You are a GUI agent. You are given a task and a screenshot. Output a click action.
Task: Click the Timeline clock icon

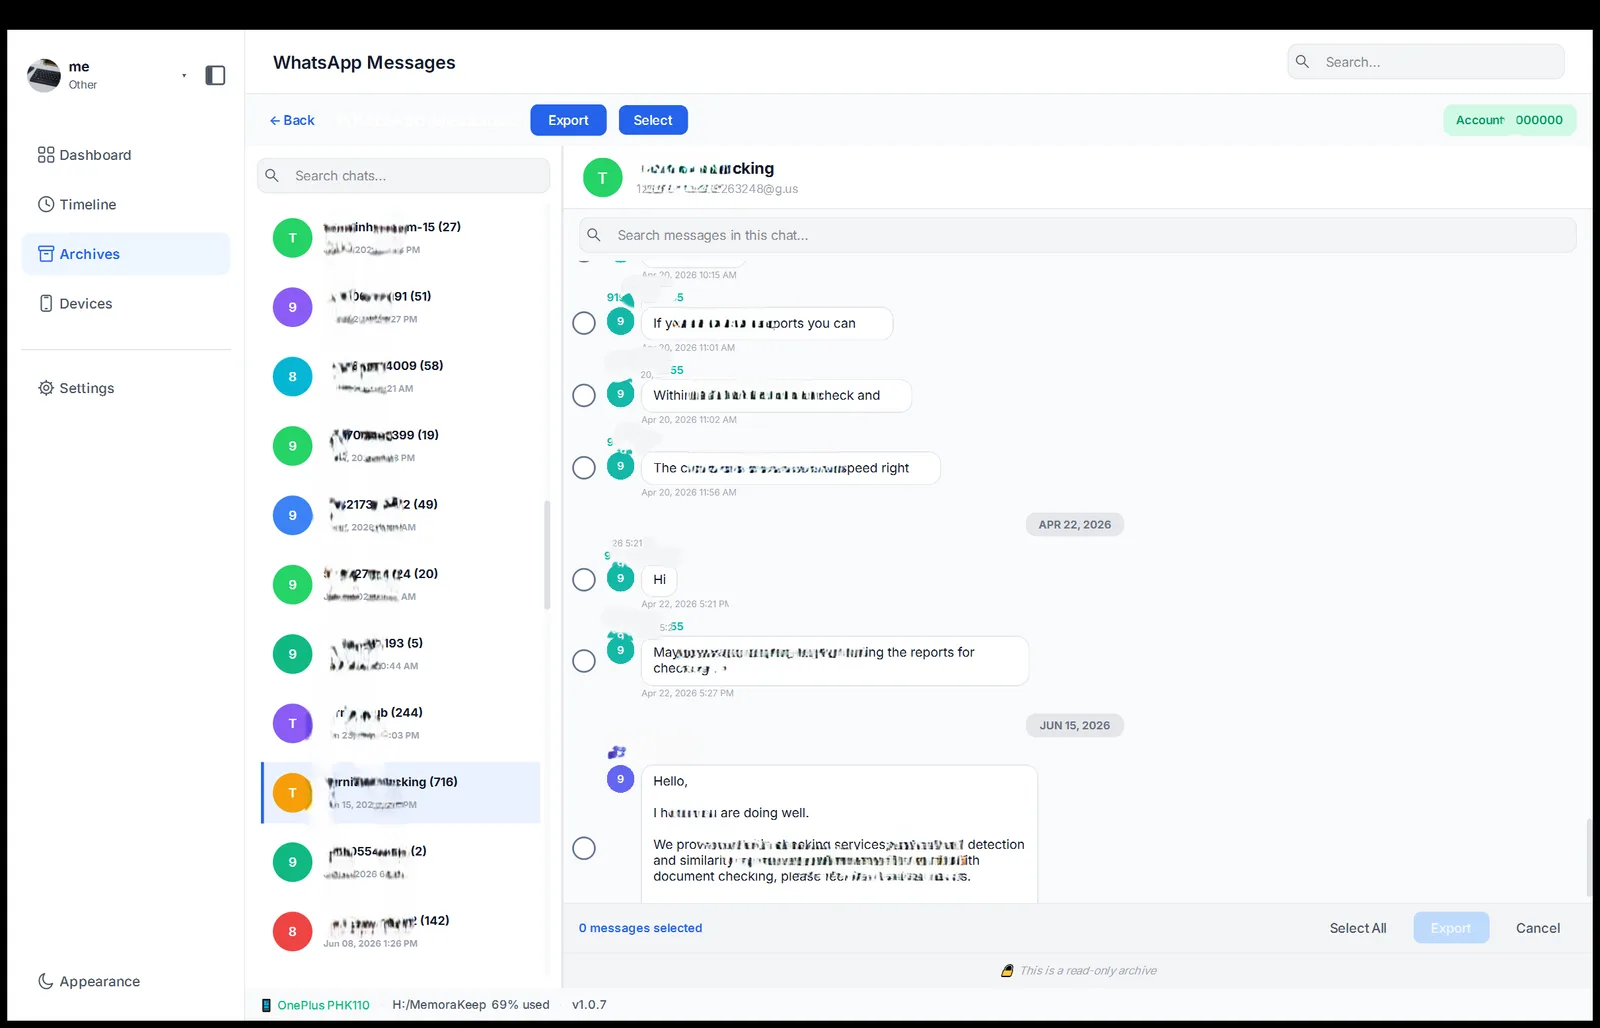[46, 204]
